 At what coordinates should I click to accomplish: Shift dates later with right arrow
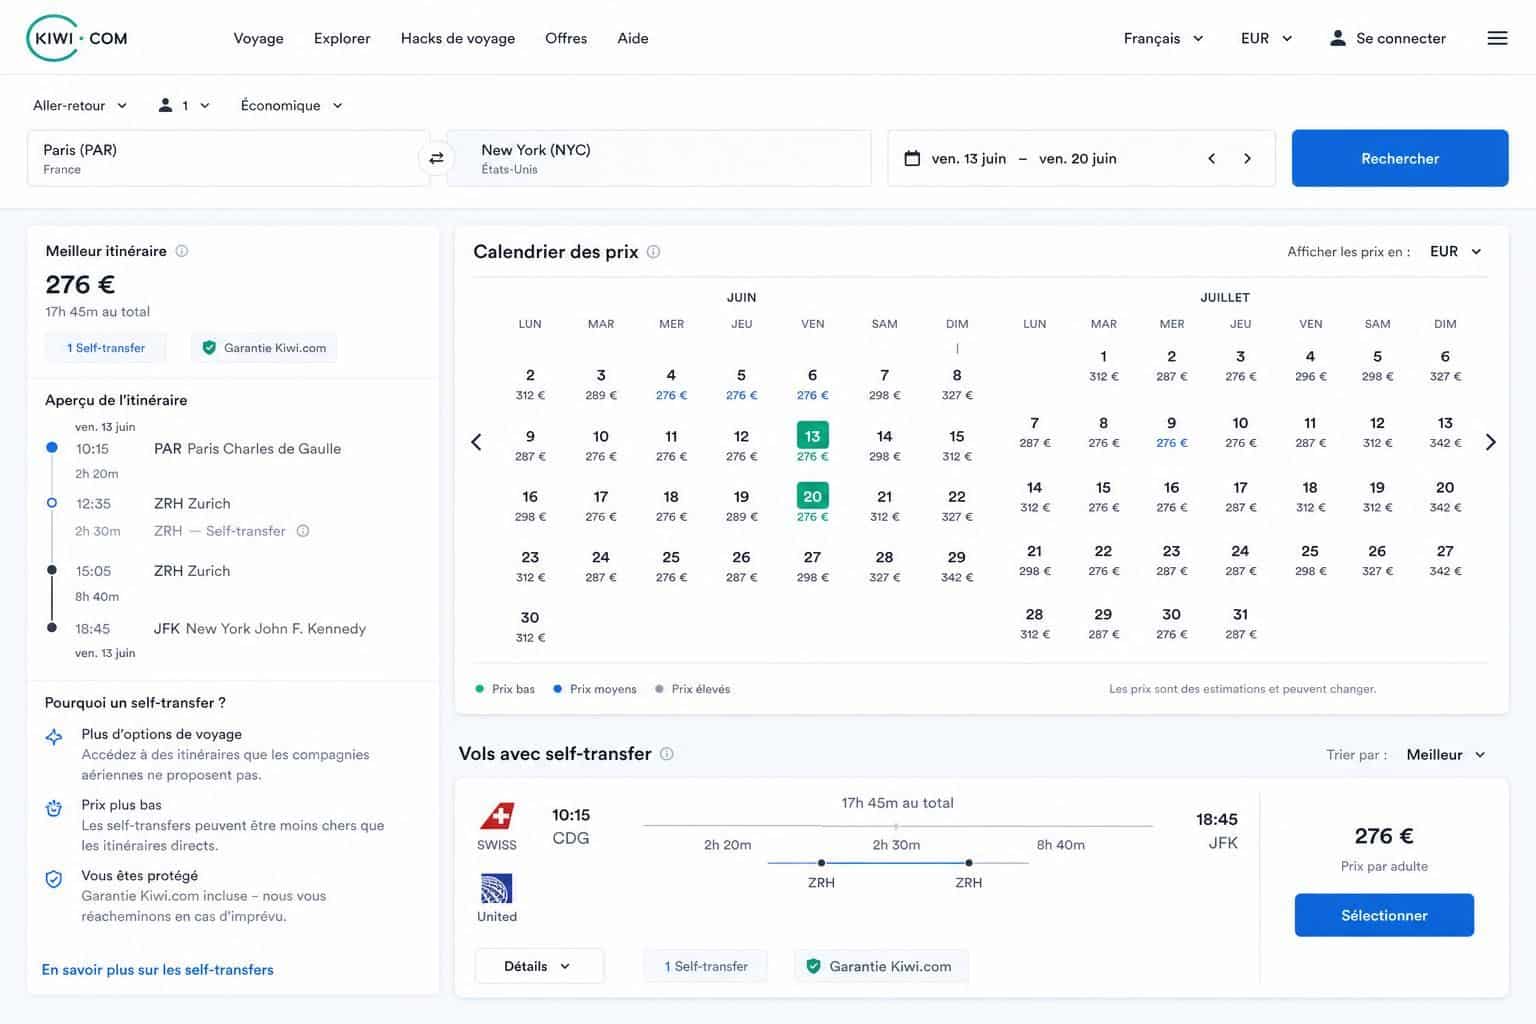1247,158
